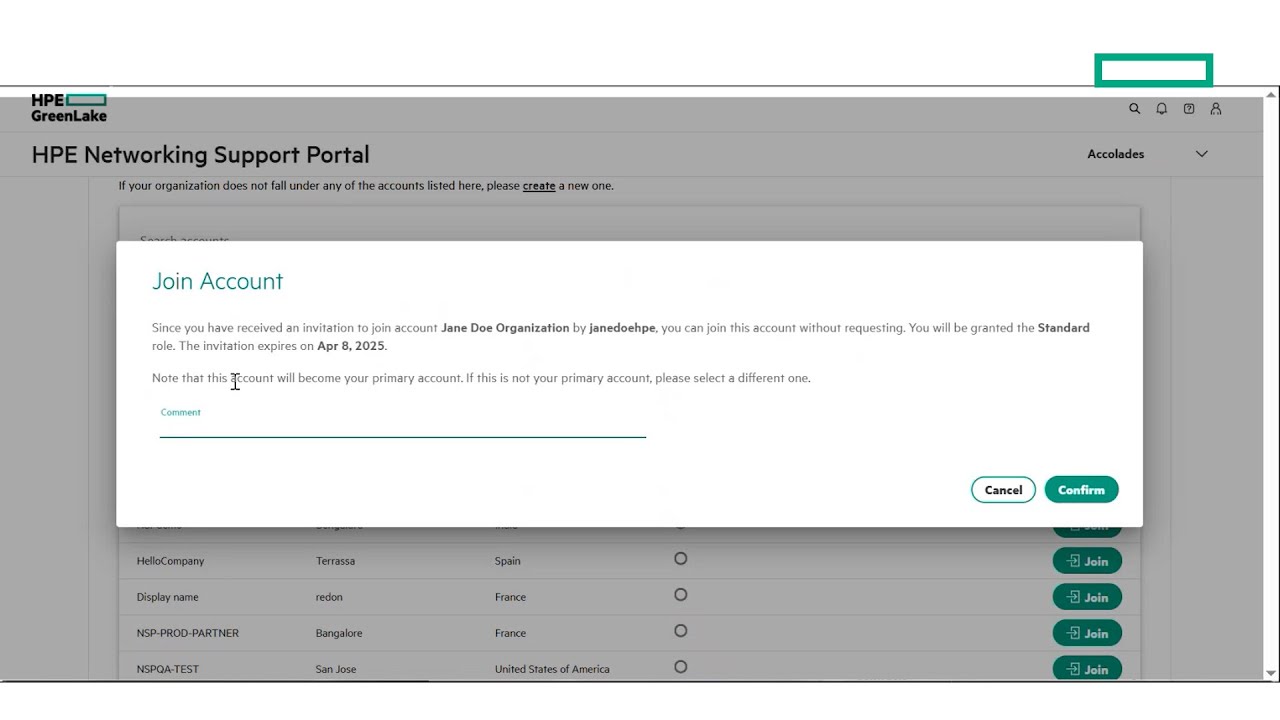Select the Display name row radio button

(x=680, y=595)
